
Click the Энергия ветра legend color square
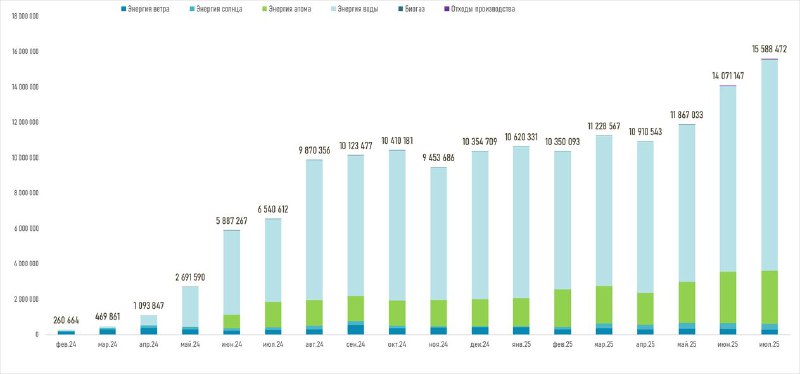[x=123, y=10]
